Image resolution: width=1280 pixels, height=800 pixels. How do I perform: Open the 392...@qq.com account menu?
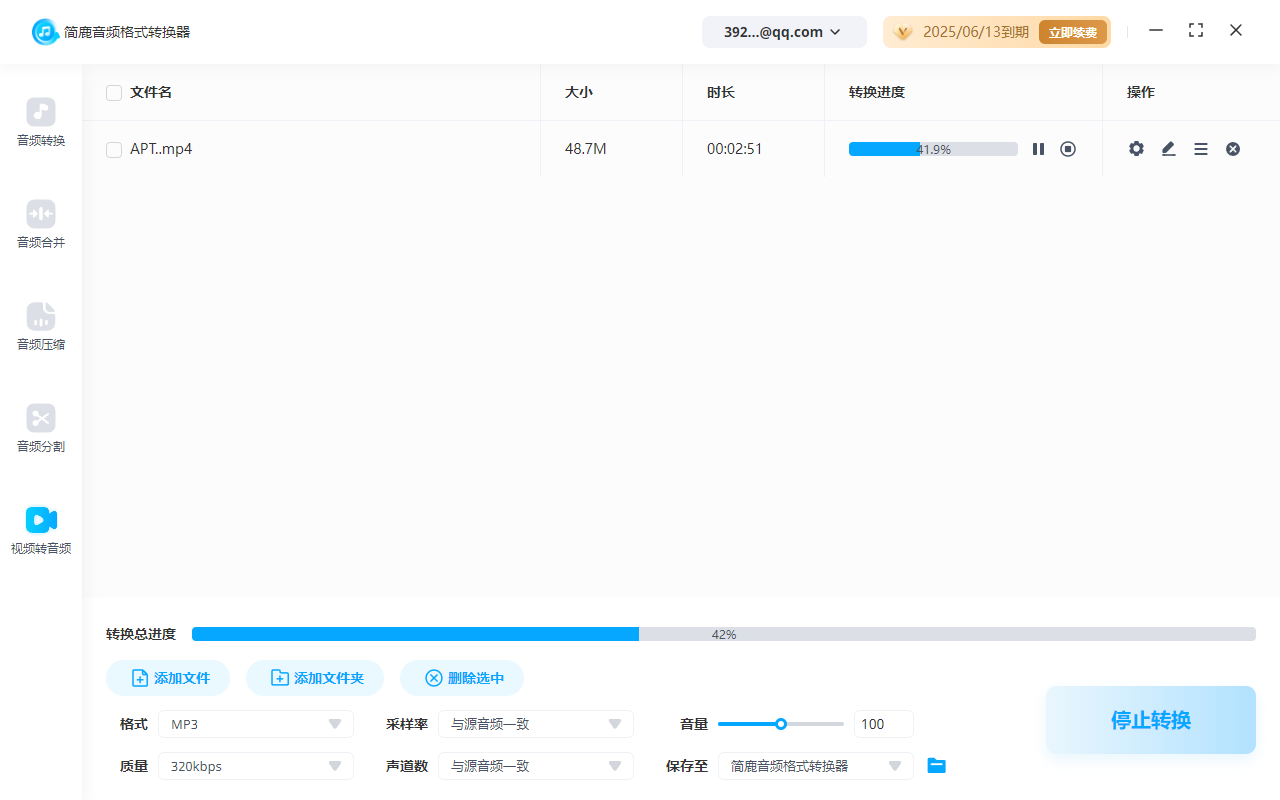(x=784, y=31)
